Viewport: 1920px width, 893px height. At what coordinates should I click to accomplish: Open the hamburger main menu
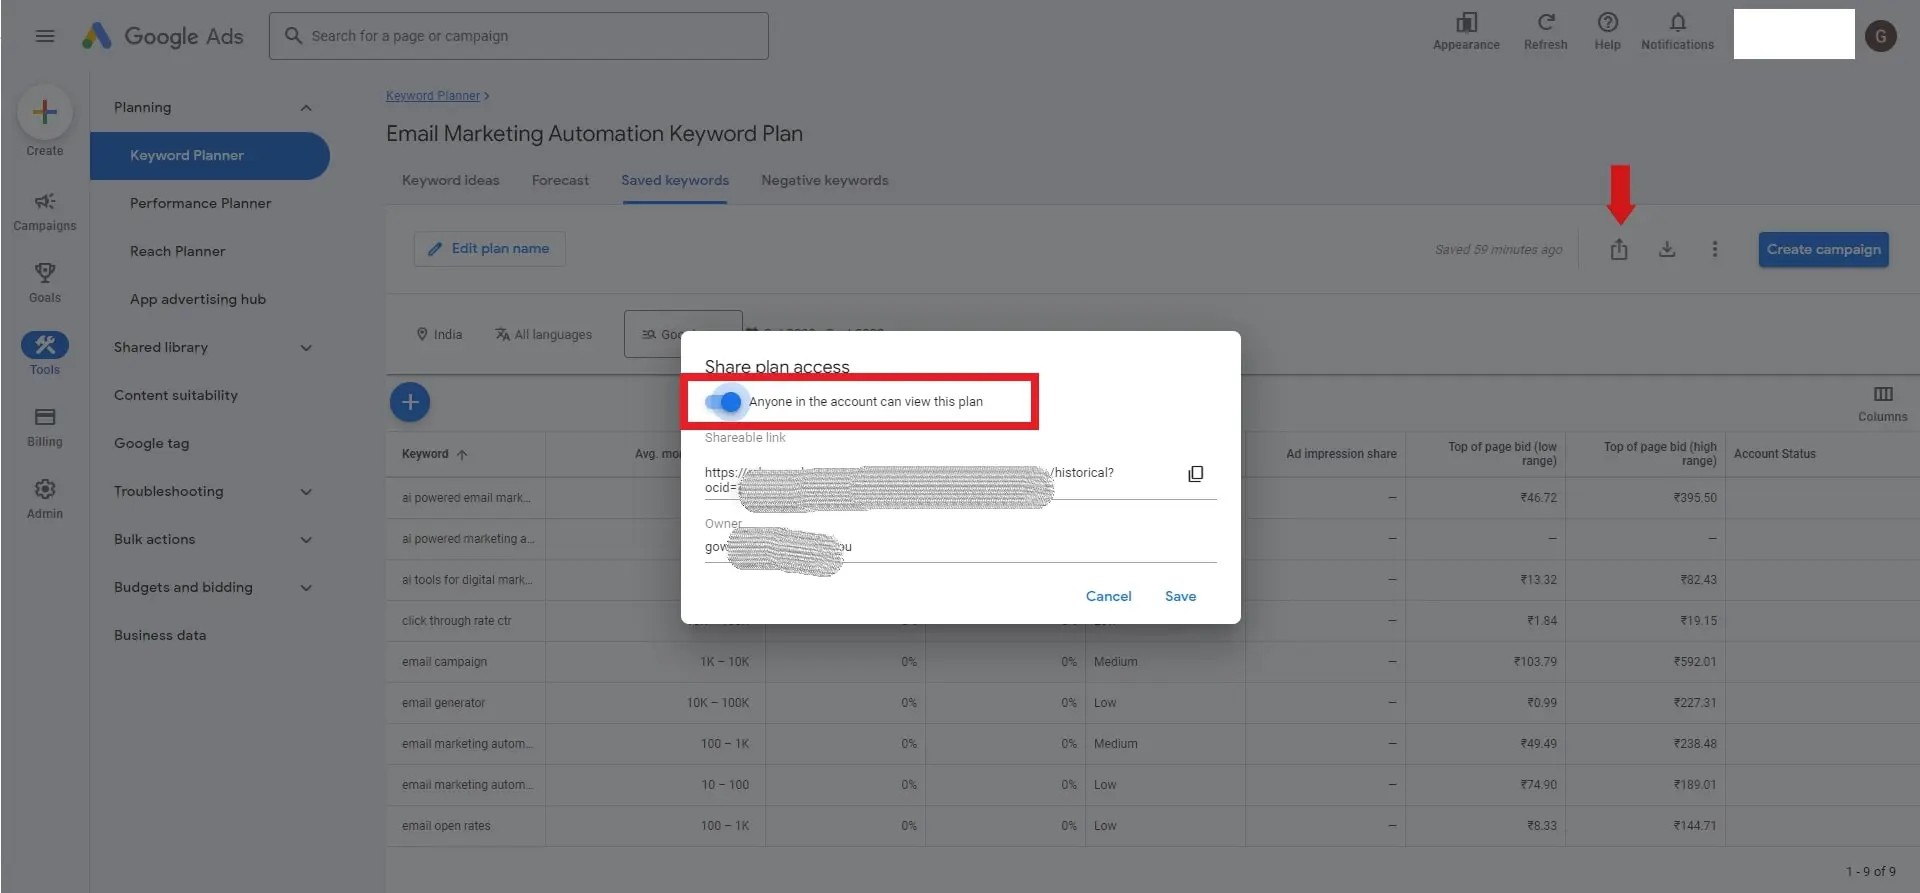(x=45, y=36)
